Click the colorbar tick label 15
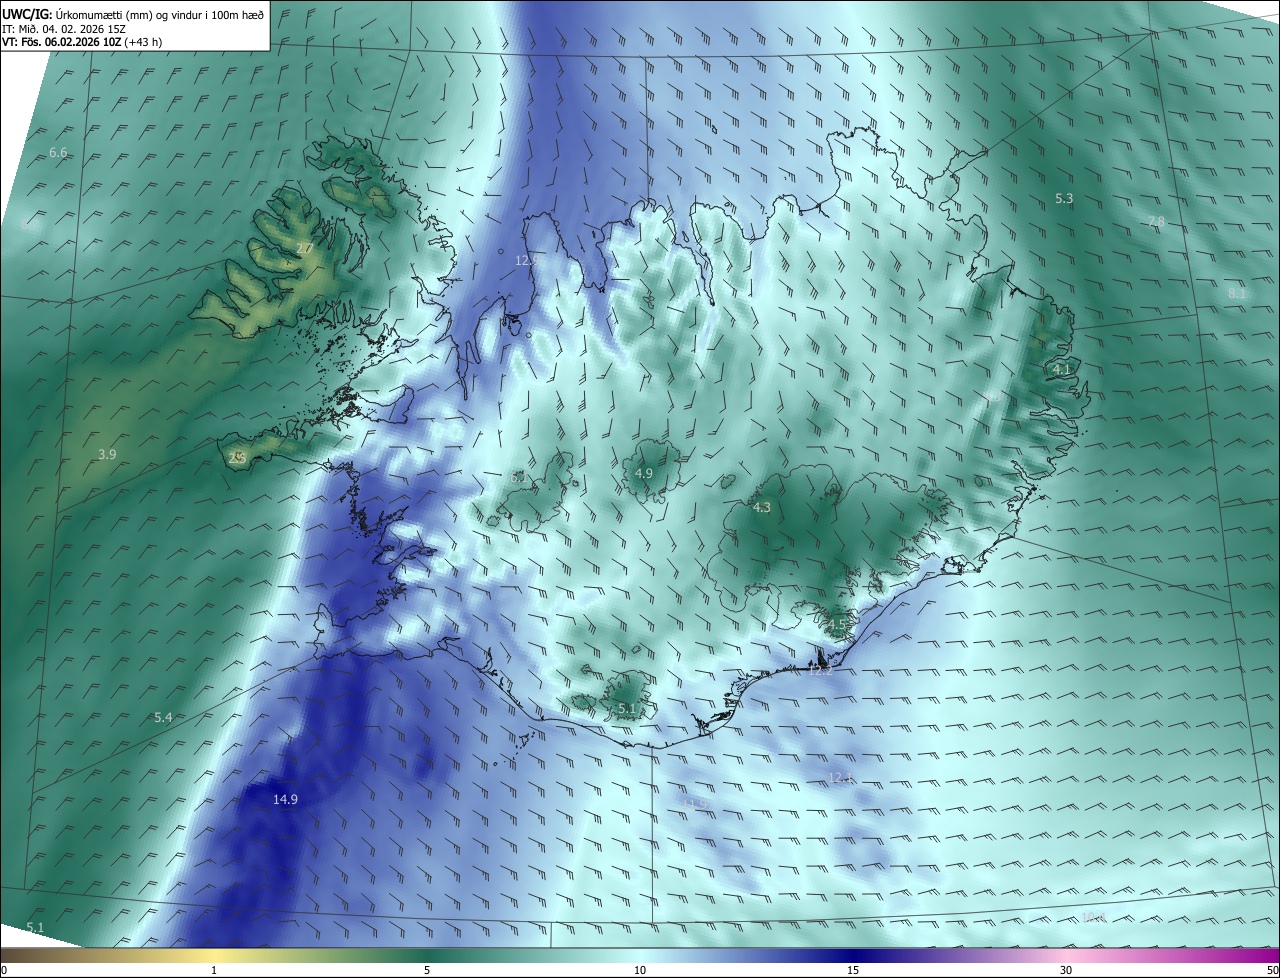Viewport: 1280px width, 978px height. click(853, 970)
